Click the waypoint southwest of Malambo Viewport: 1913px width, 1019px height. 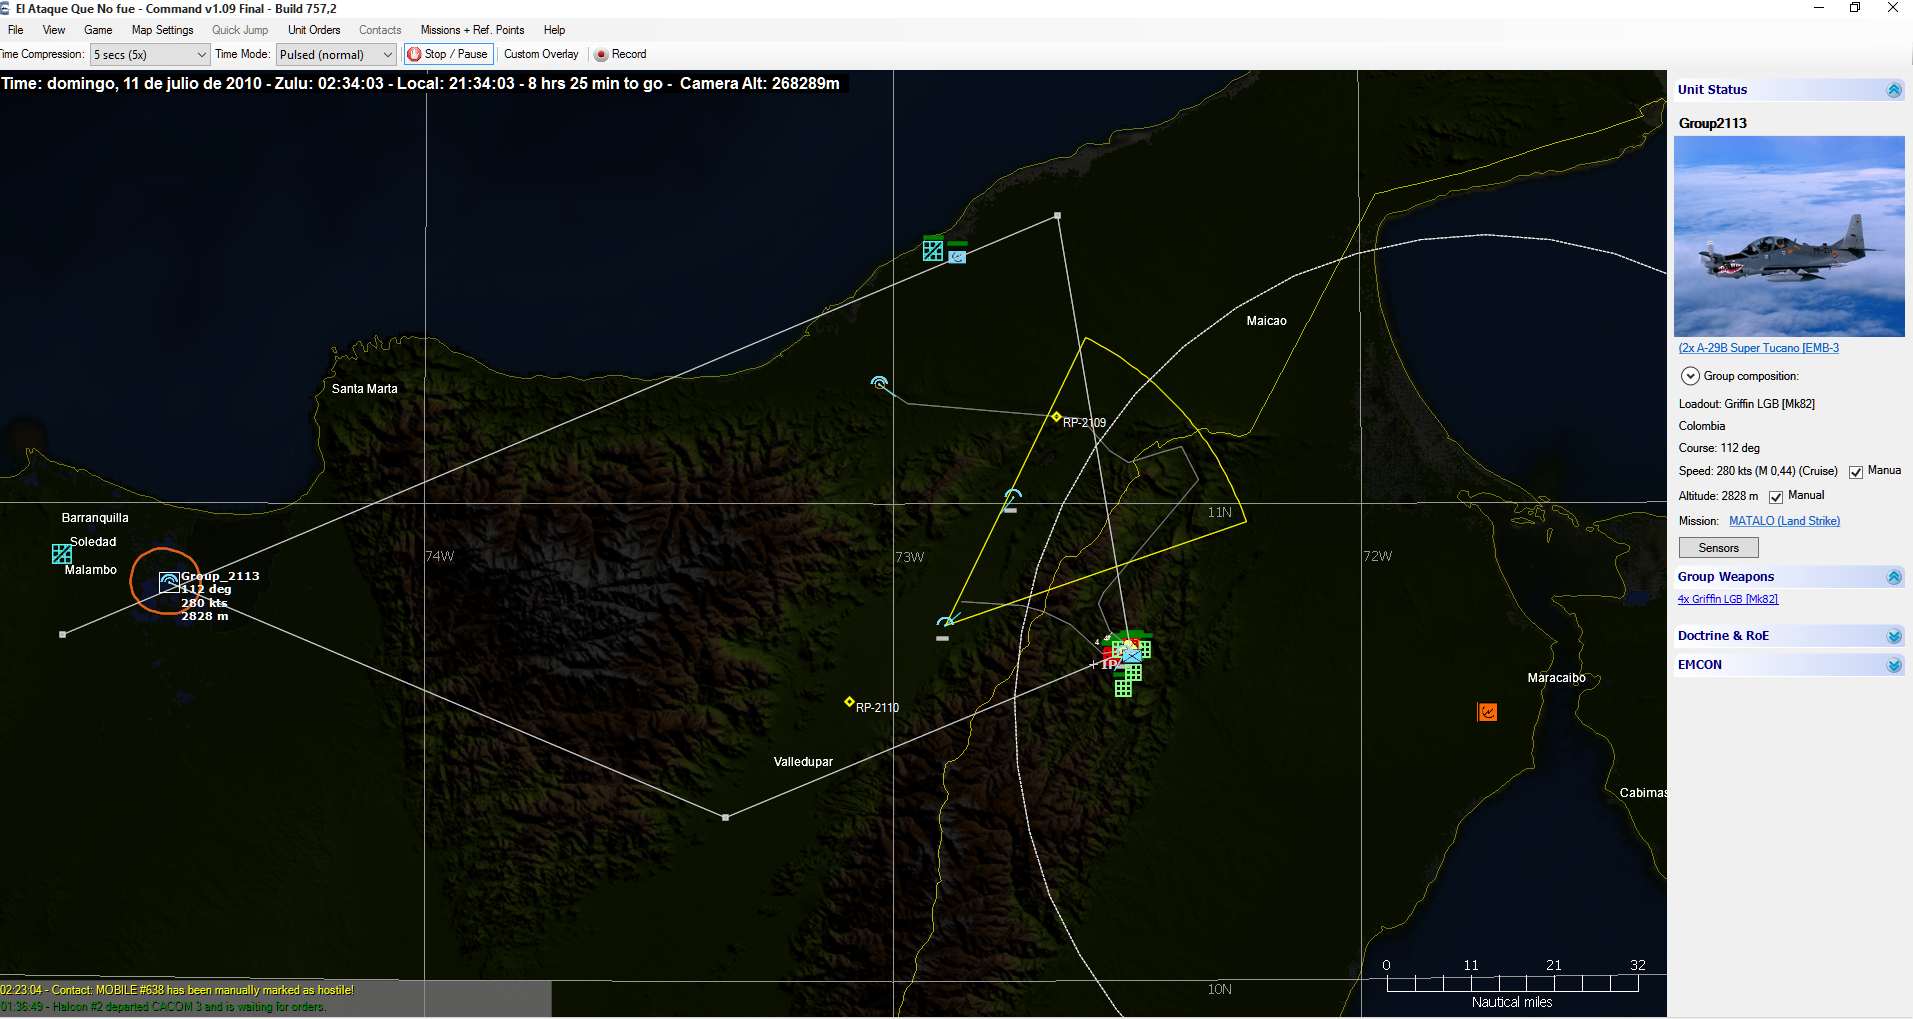[63, 634]
